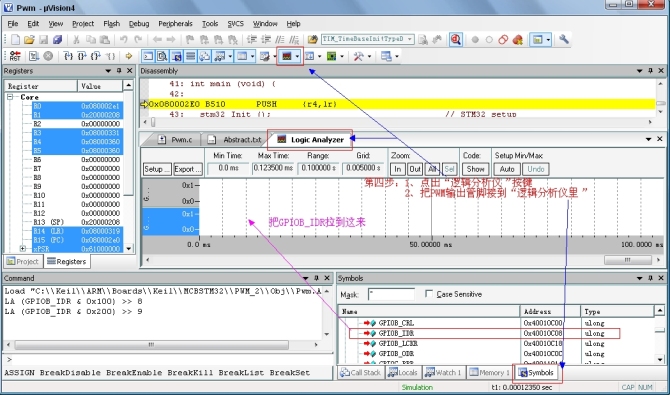Navigate backwards with the left arrow icon

point(157,40)
